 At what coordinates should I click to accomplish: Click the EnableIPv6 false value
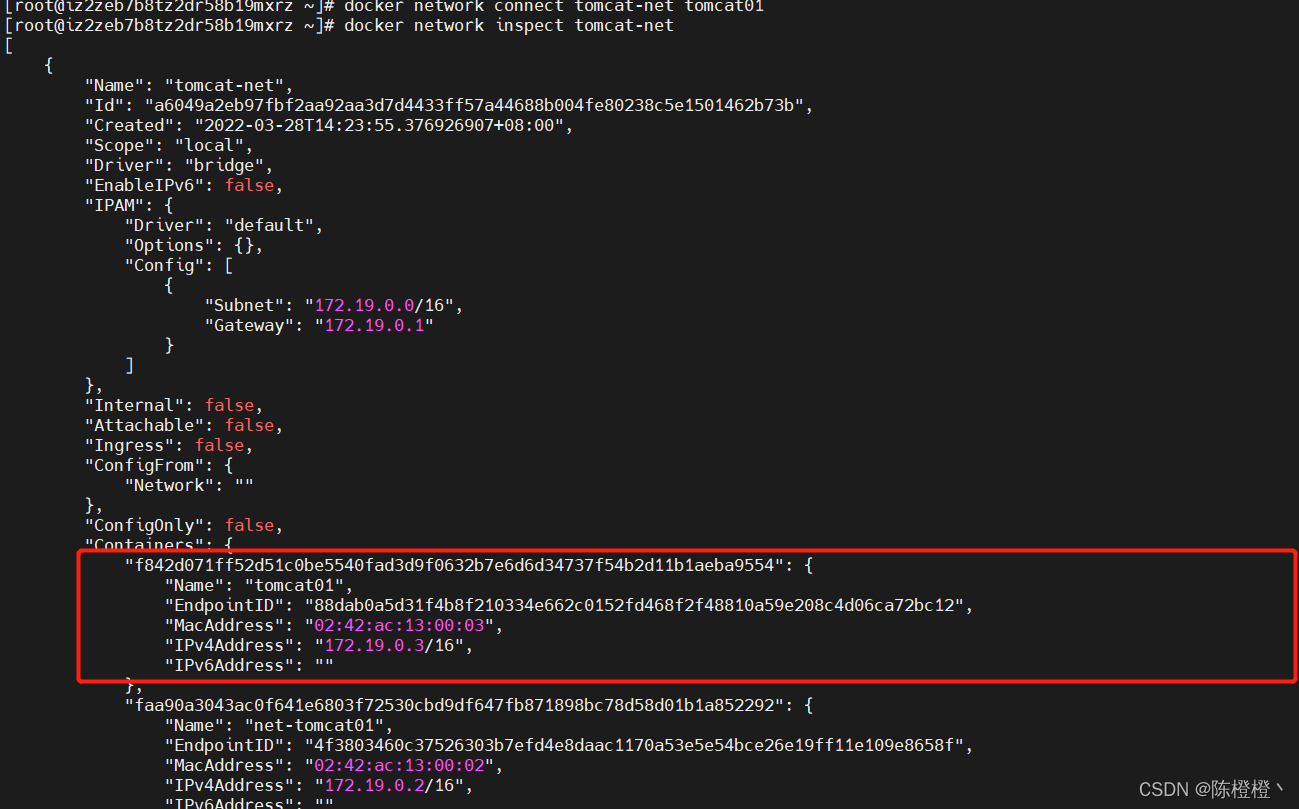click(249, 185)
